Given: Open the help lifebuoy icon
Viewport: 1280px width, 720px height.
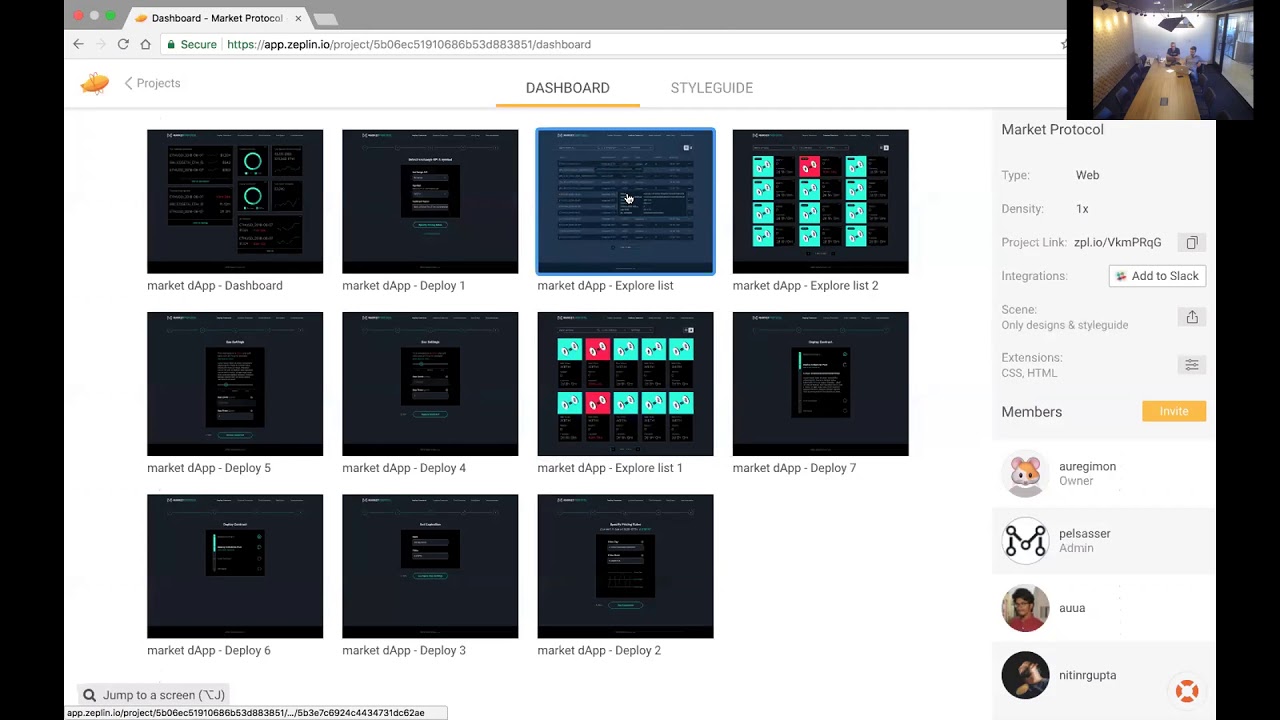Looking at the screenshot, I should coord(1187,691).
